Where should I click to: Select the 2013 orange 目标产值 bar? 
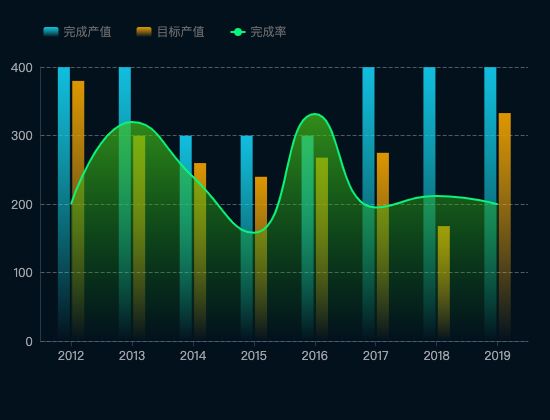tap(139, 238)
